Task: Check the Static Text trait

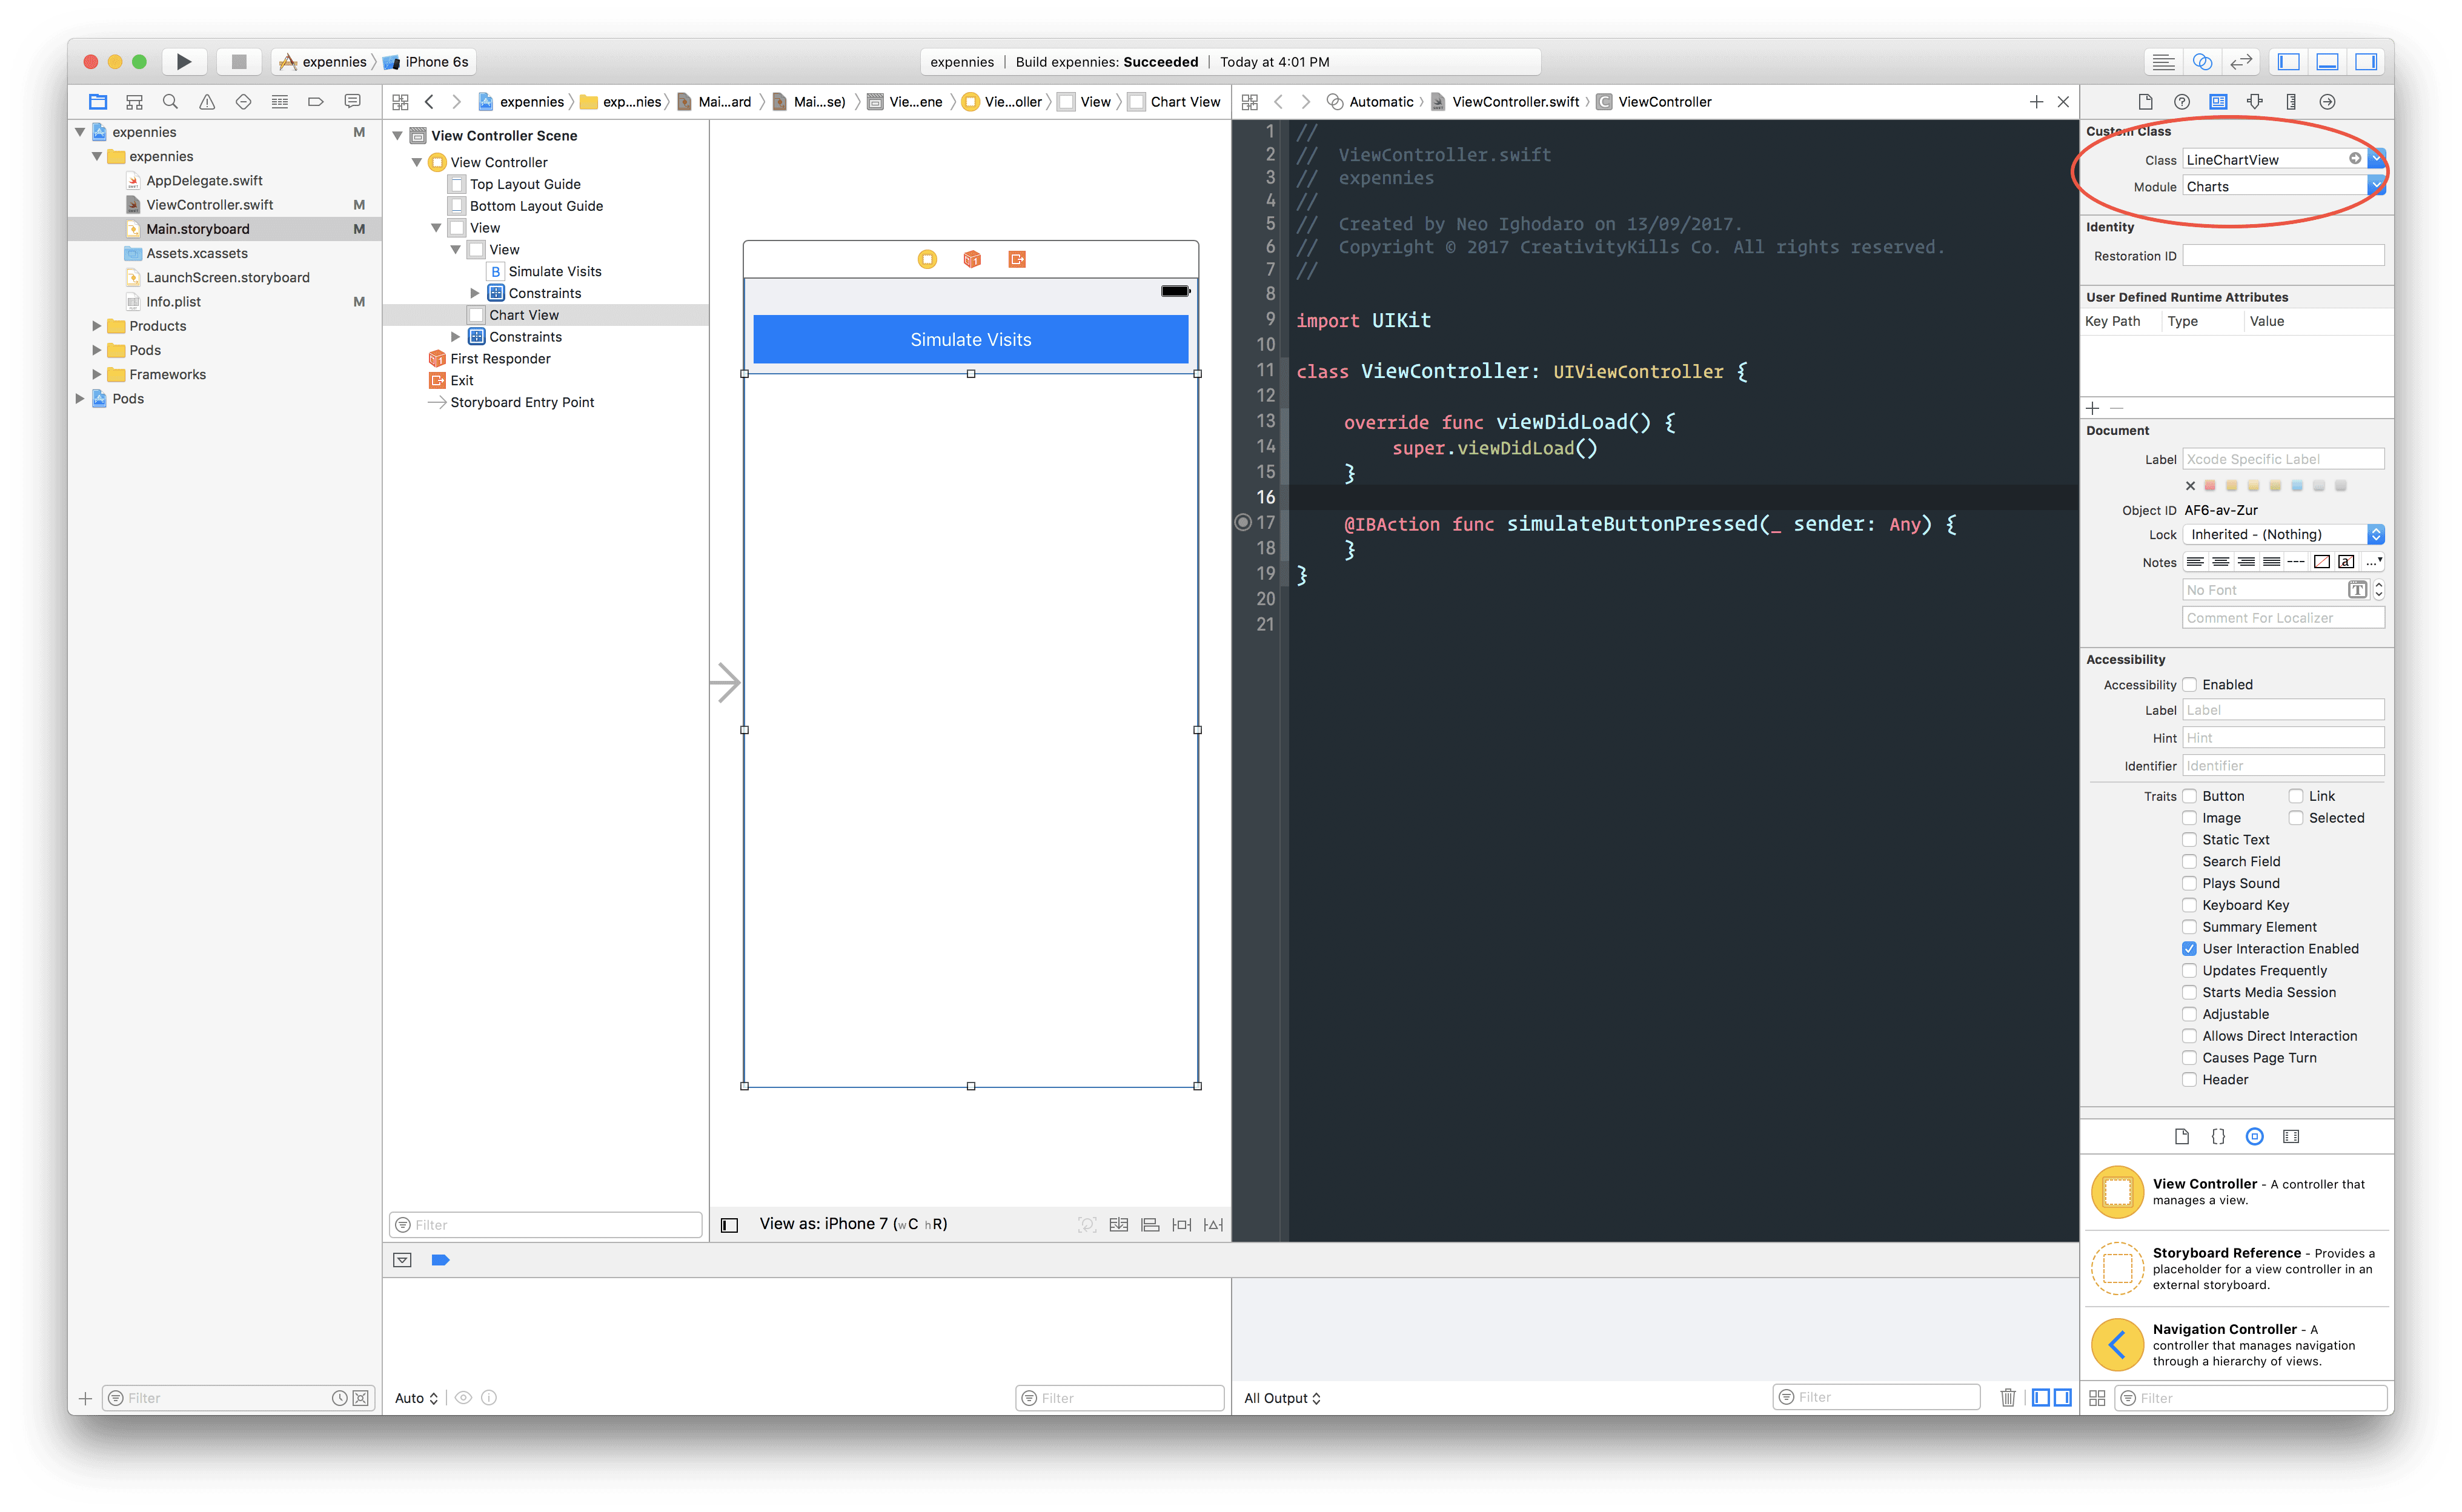Action: pos(2190,839)
